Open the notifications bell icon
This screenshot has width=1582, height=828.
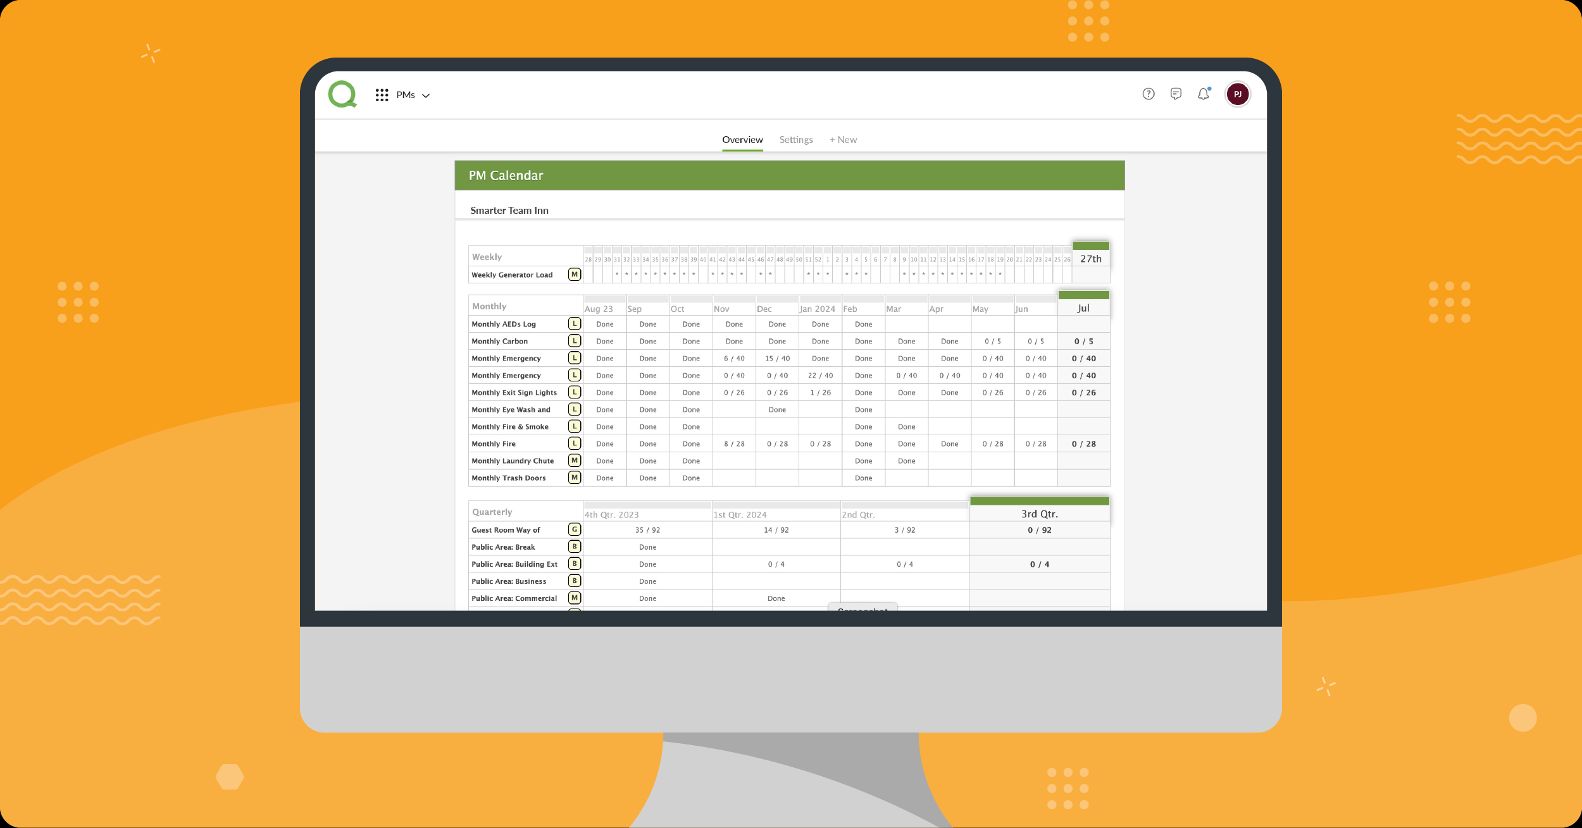tap(1204, 94)
